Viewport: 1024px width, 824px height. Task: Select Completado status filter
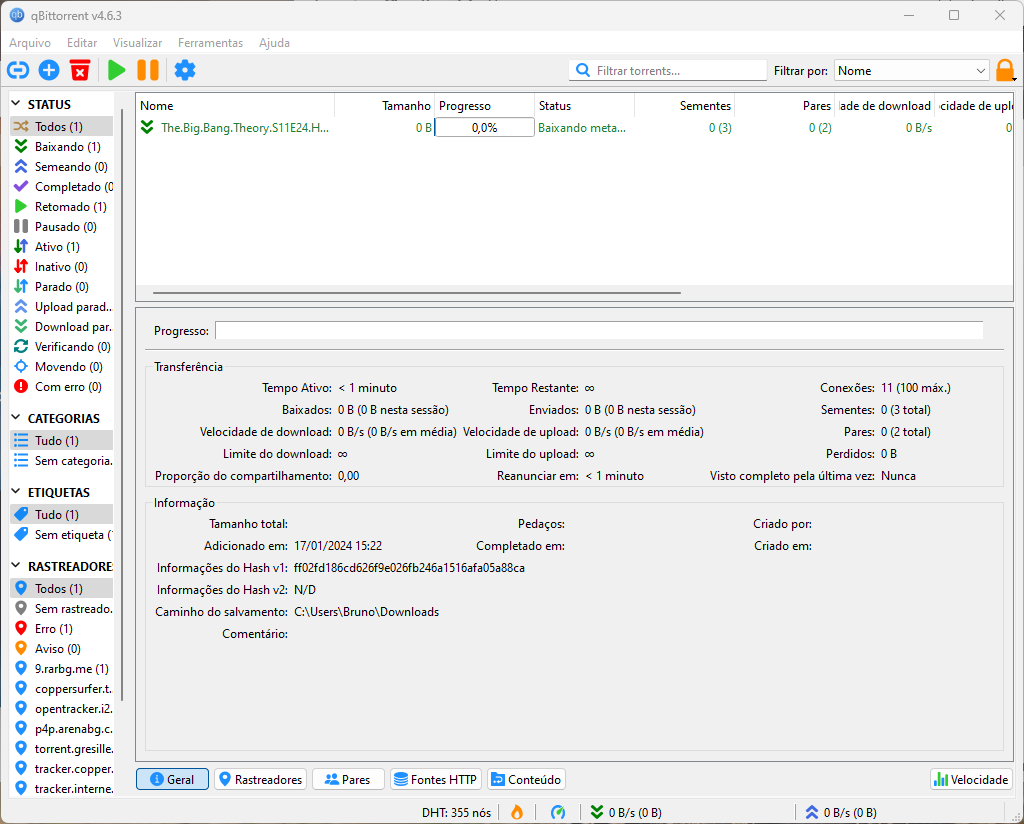62,187
